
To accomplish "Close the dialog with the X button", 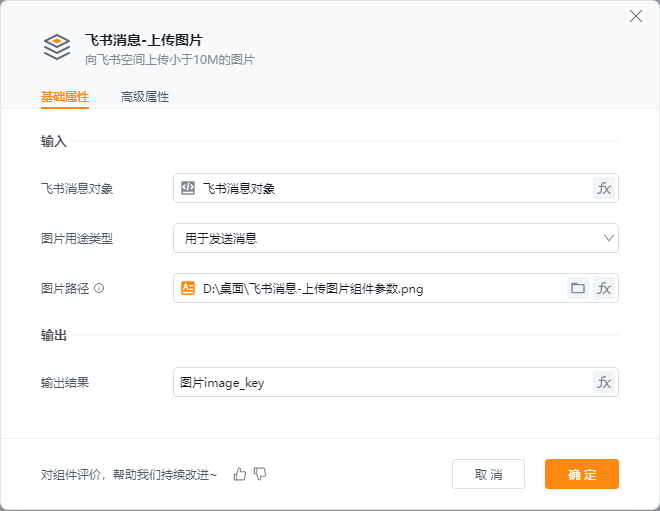I will pos(636,16).
